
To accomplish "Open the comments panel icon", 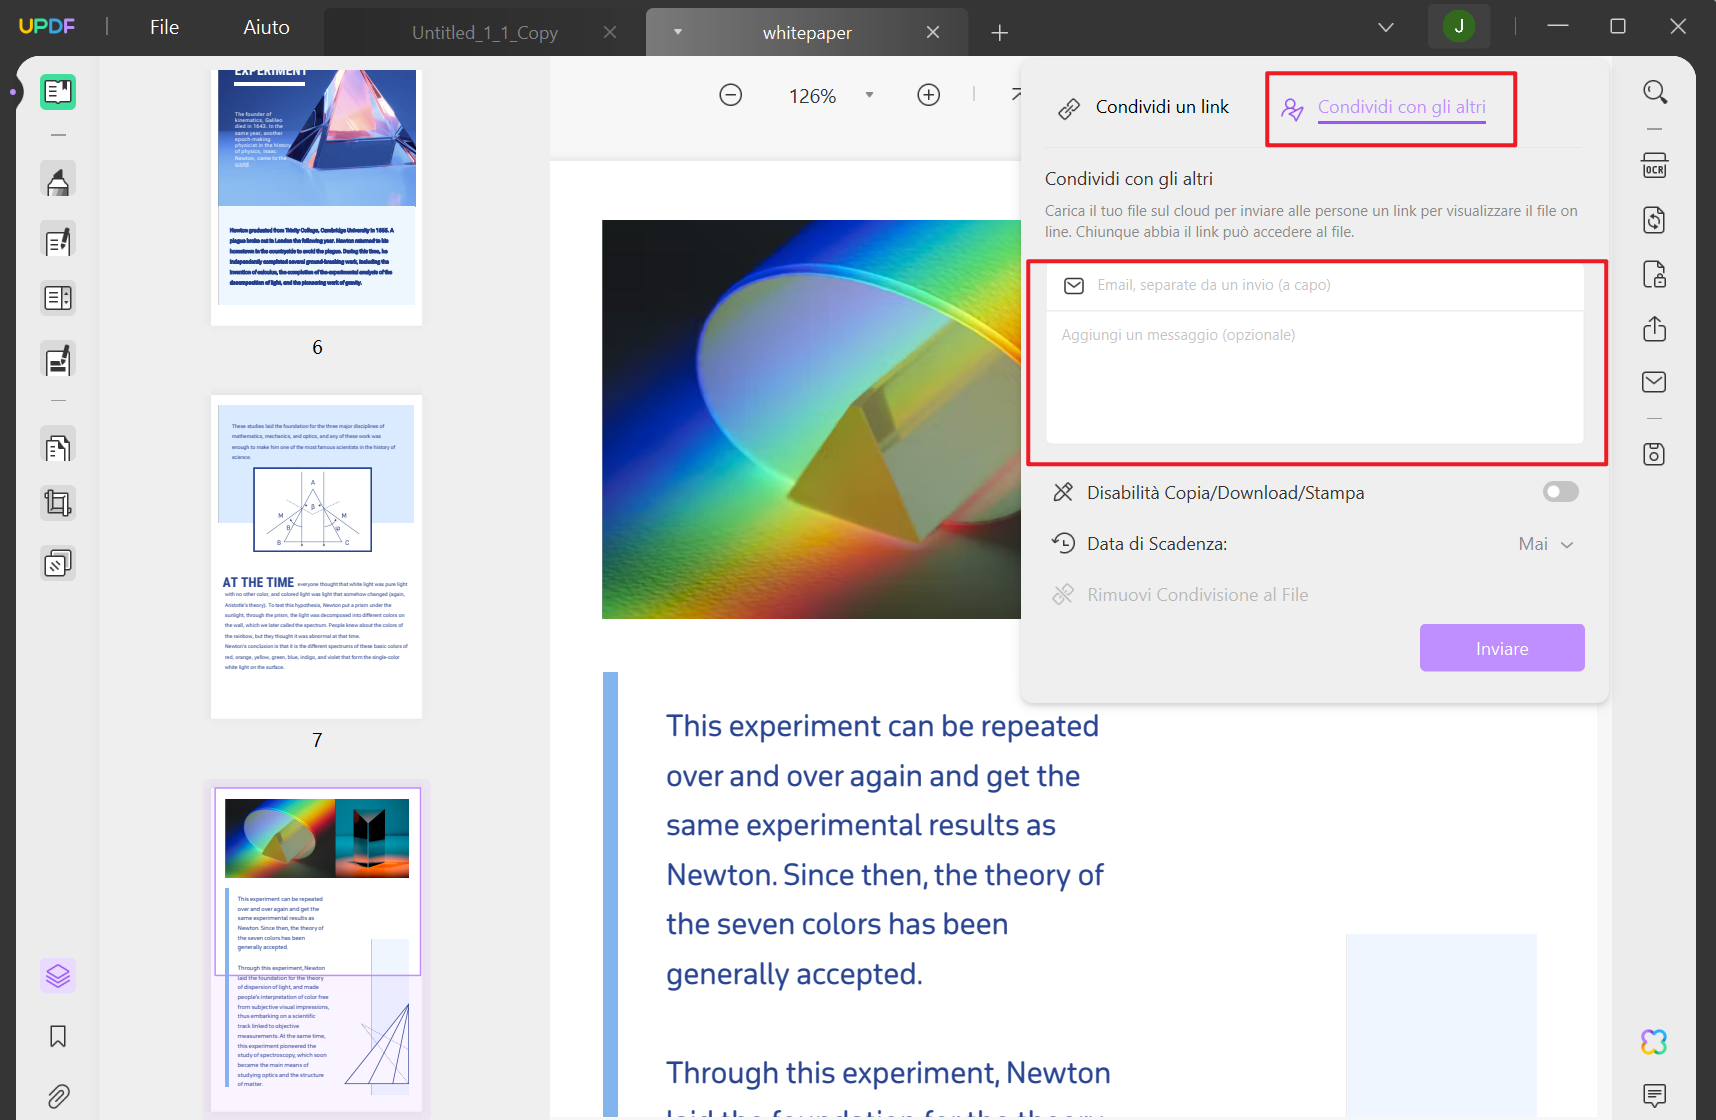I will (x=1655, y=1095).
